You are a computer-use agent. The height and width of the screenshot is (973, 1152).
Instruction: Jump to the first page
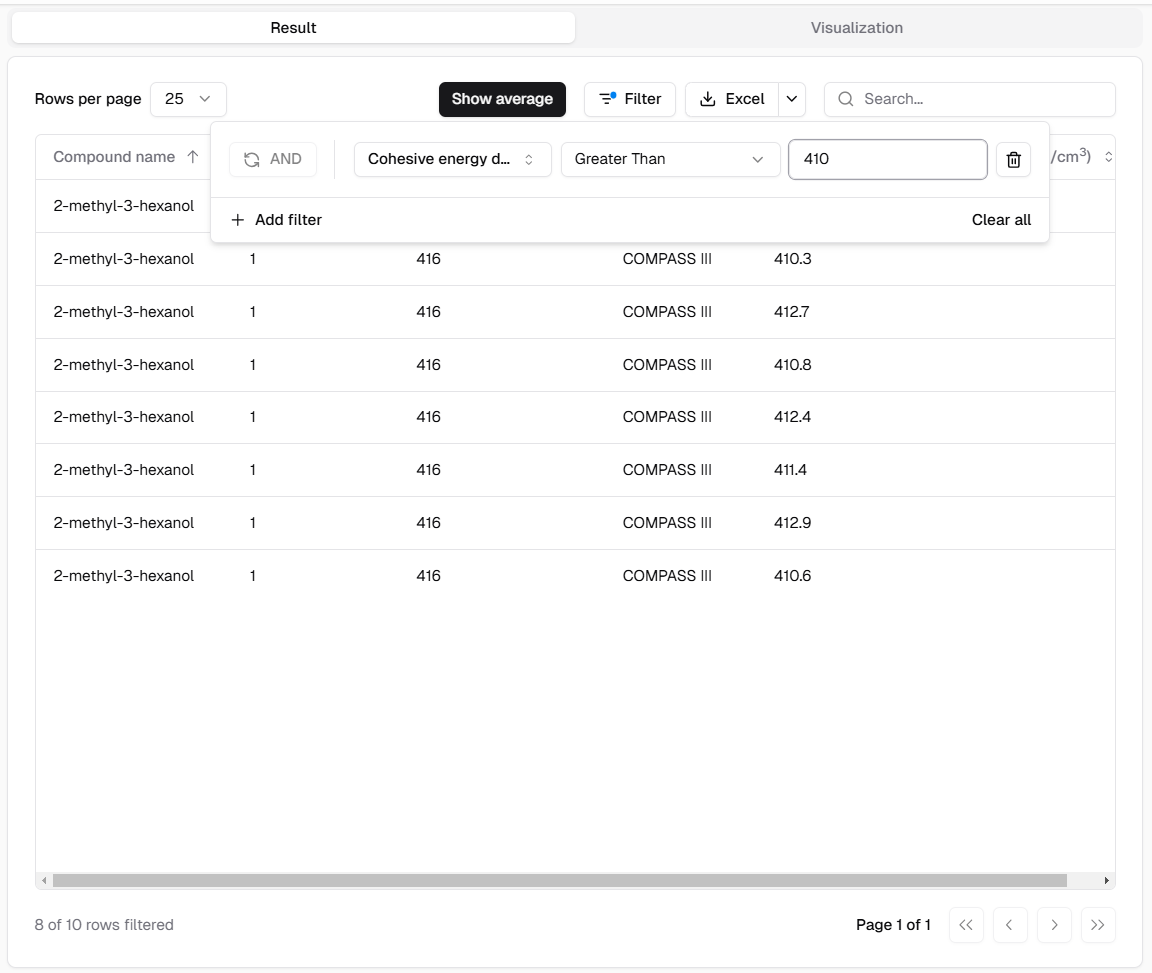pyautogui.click(x=965, y=925)
